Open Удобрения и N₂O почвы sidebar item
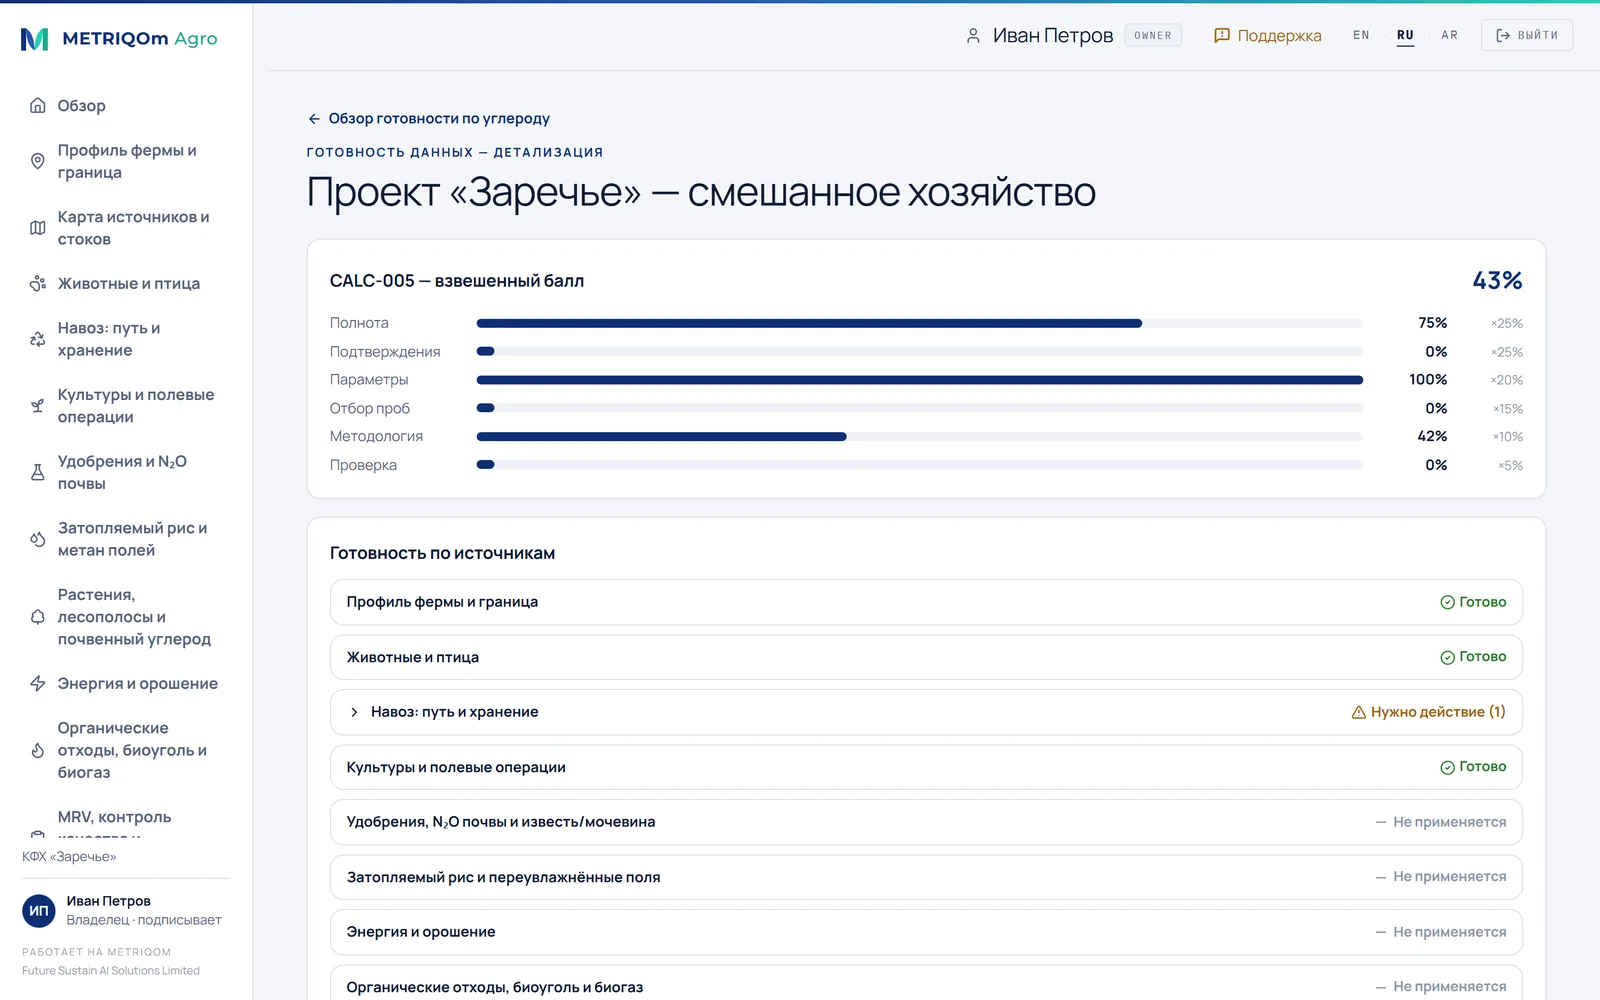This screenshot has height=1000, width=1600. (x=126, y=472)
